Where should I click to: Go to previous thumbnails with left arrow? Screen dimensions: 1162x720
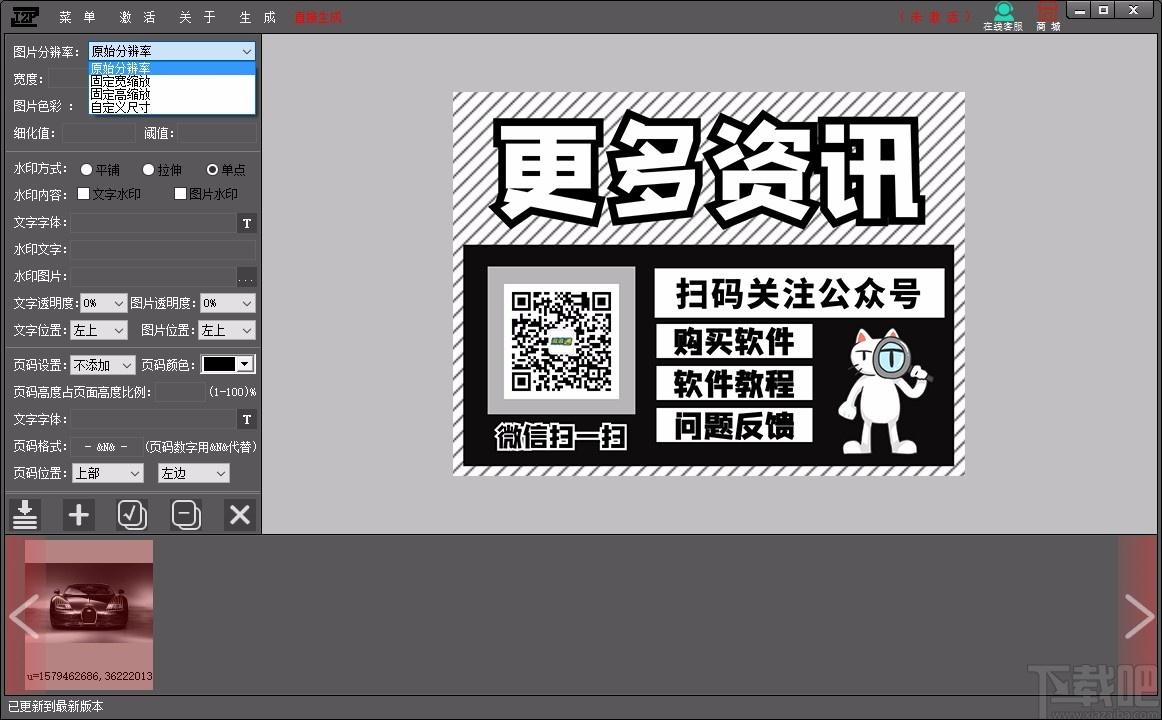point(24,615)
